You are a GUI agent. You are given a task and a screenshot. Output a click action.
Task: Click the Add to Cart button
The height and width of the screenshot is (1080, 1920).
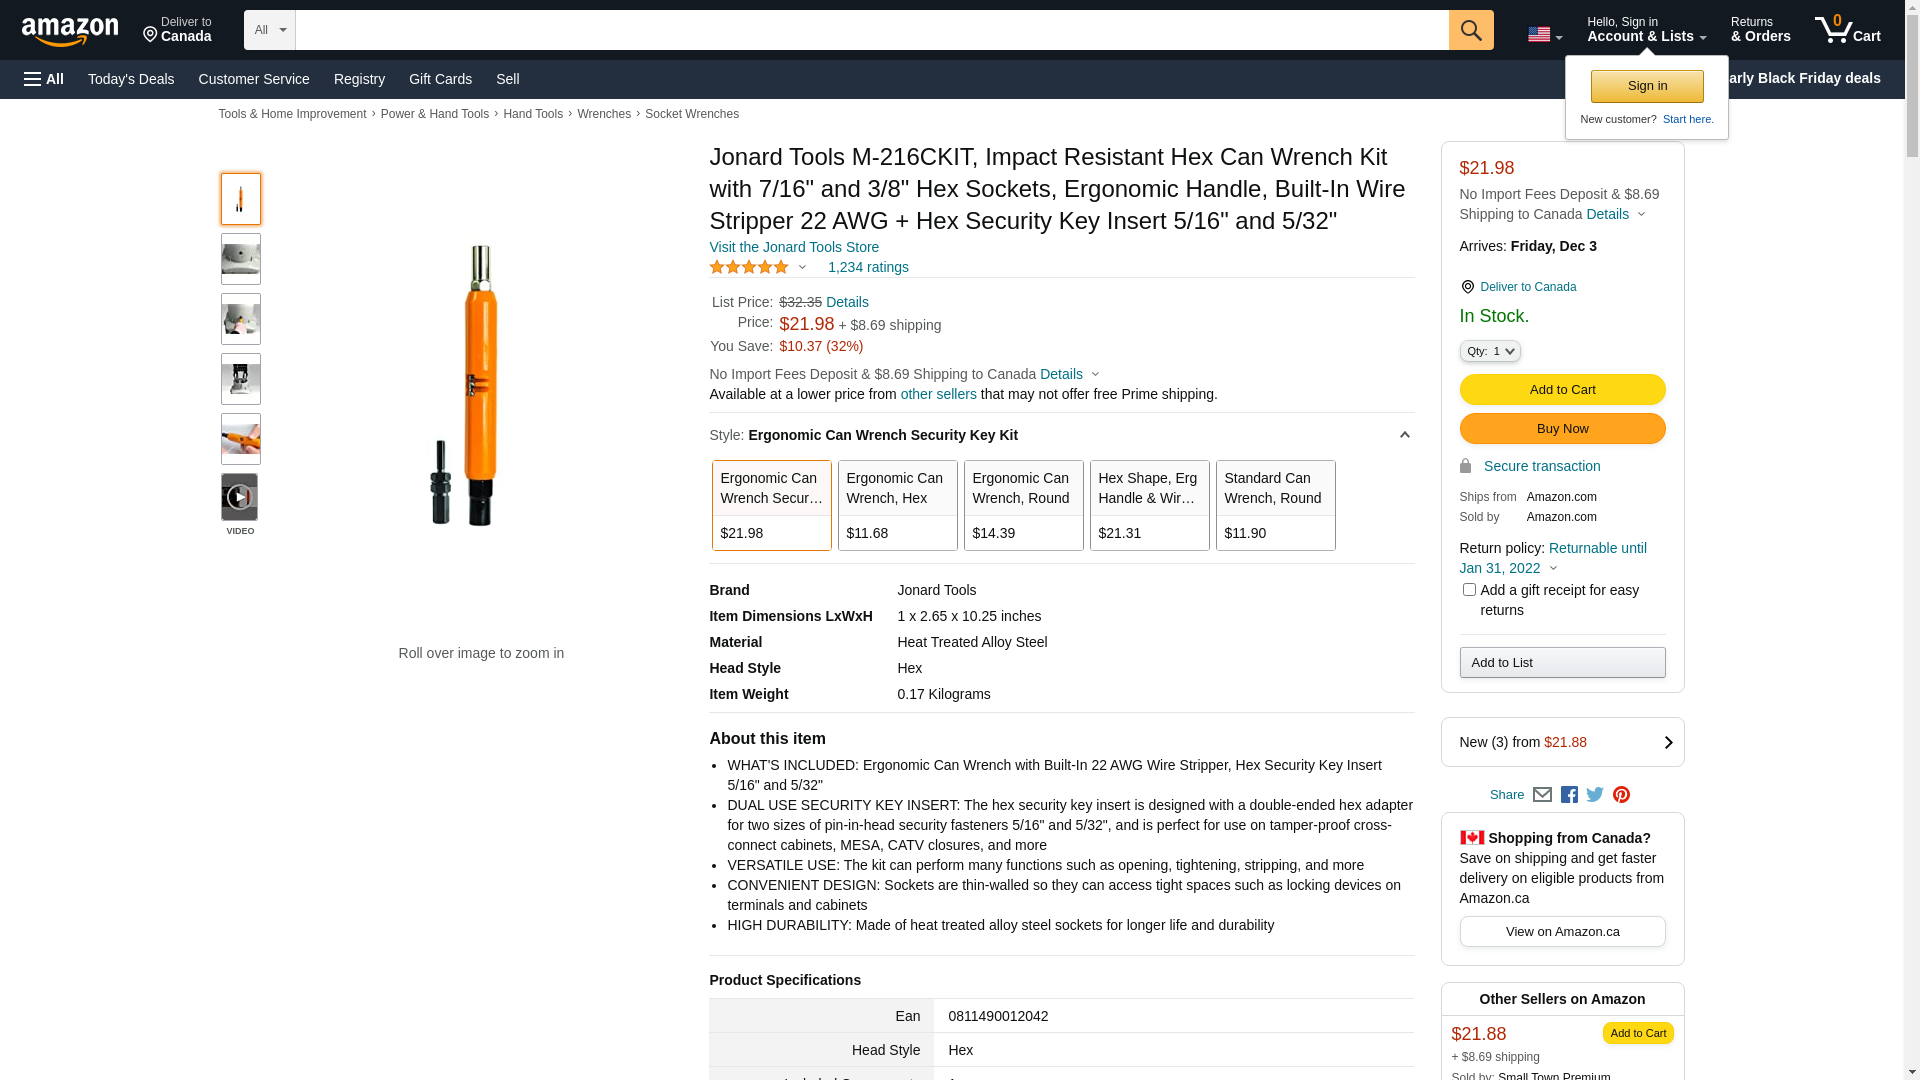pyautogui.click(x=1562, y=389)
